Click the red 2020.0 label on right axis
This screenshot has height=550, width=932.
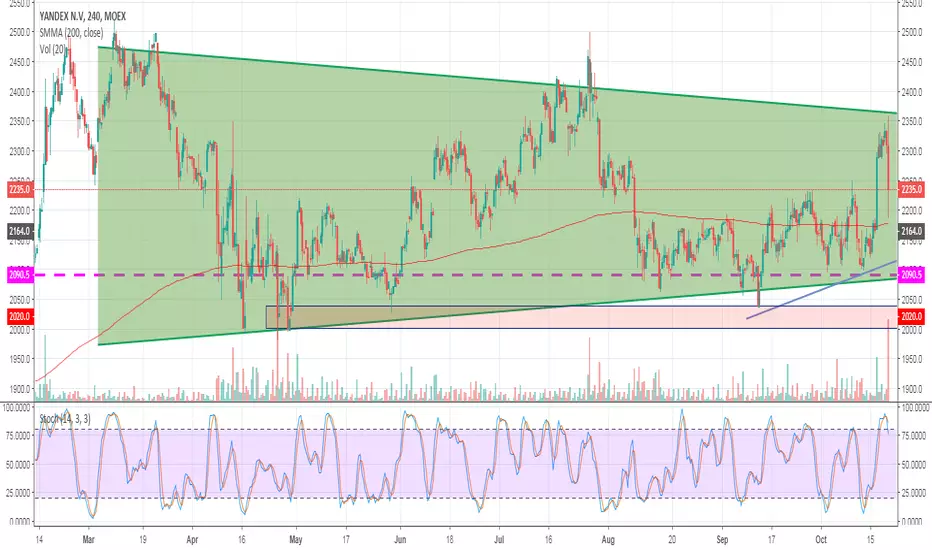pyautogui.click(x=911, y=316)
